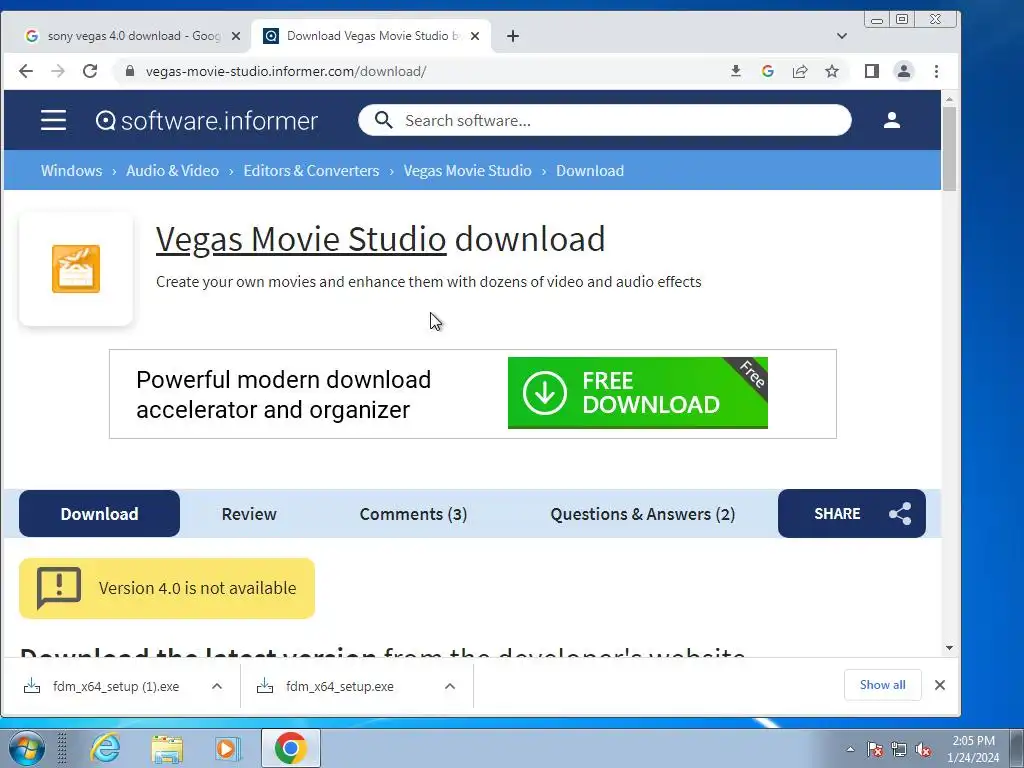Open Windows Explorer from the taskbar
The image size is (1024, 768).
click(167, 748)
